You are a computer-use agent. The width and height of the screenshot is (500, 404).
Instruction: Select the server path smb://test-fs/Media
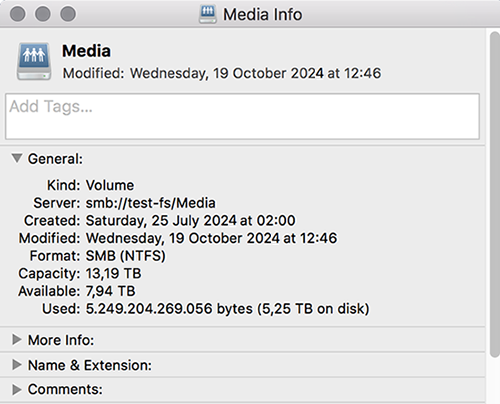(x=151, y=203)
